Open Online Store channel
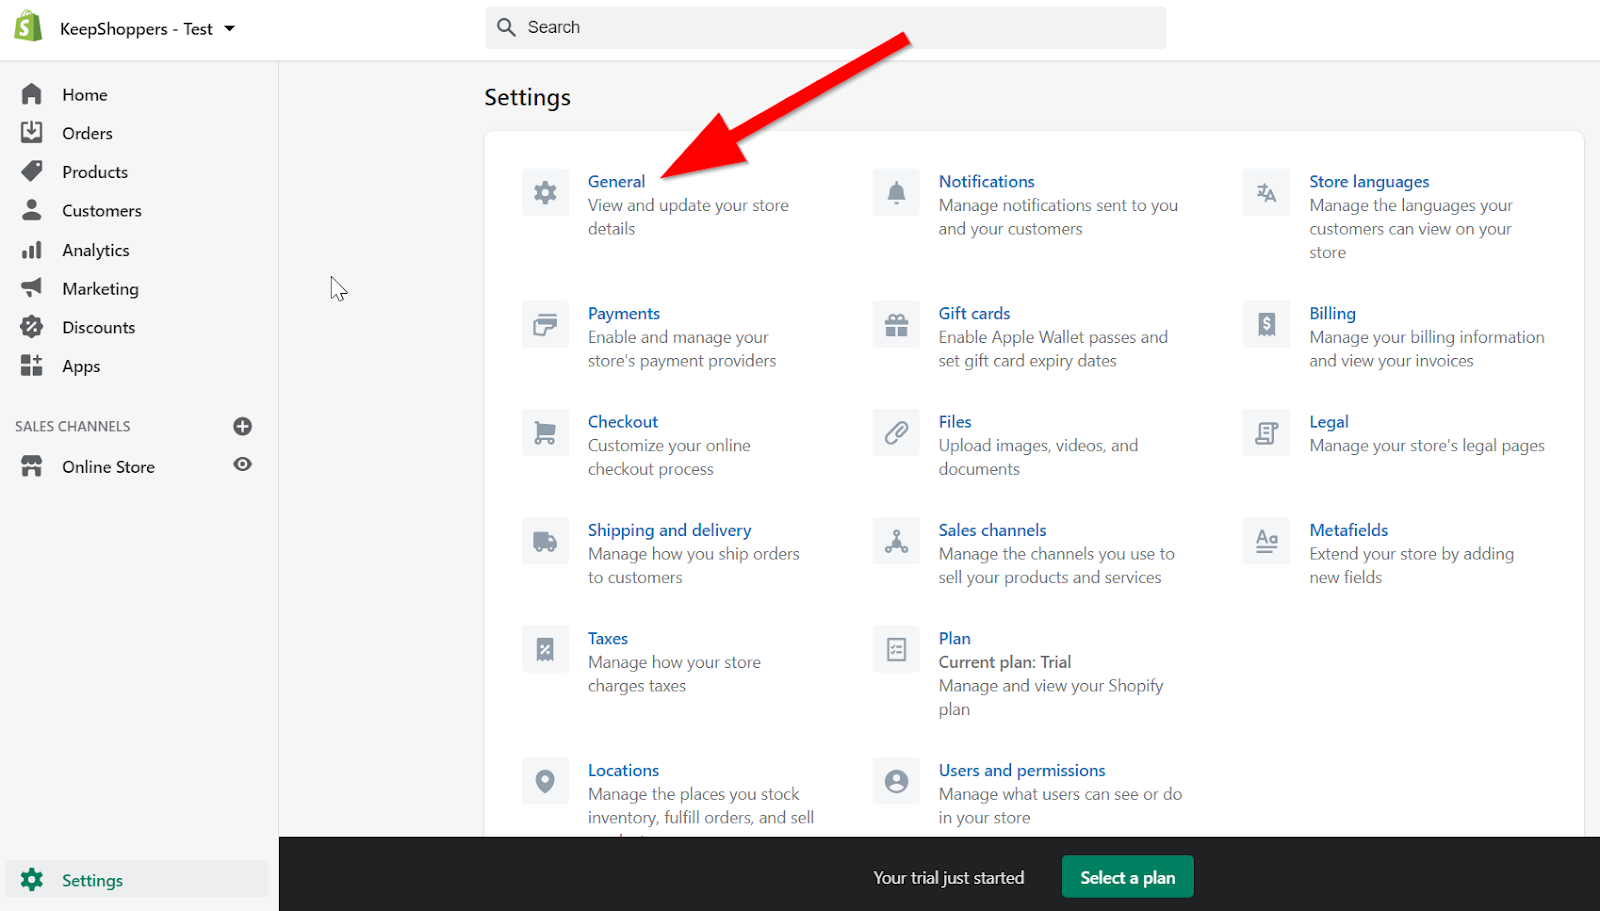 108,467
